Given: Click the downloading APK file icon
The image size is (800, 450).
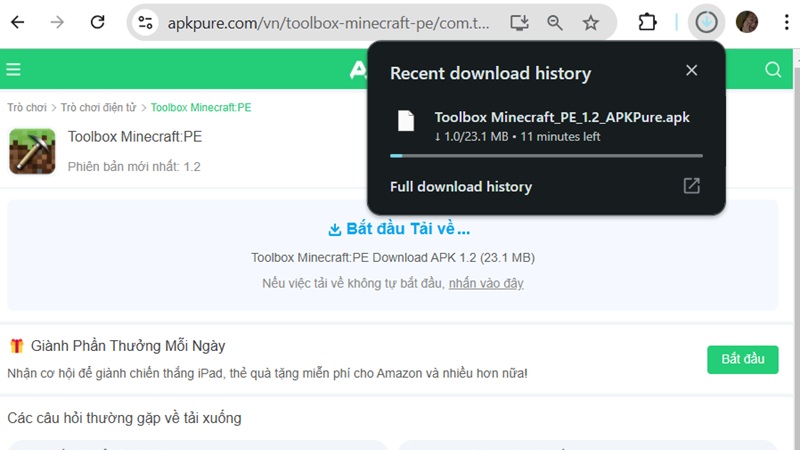Looking at the screenshot, I should coord(406,121).
